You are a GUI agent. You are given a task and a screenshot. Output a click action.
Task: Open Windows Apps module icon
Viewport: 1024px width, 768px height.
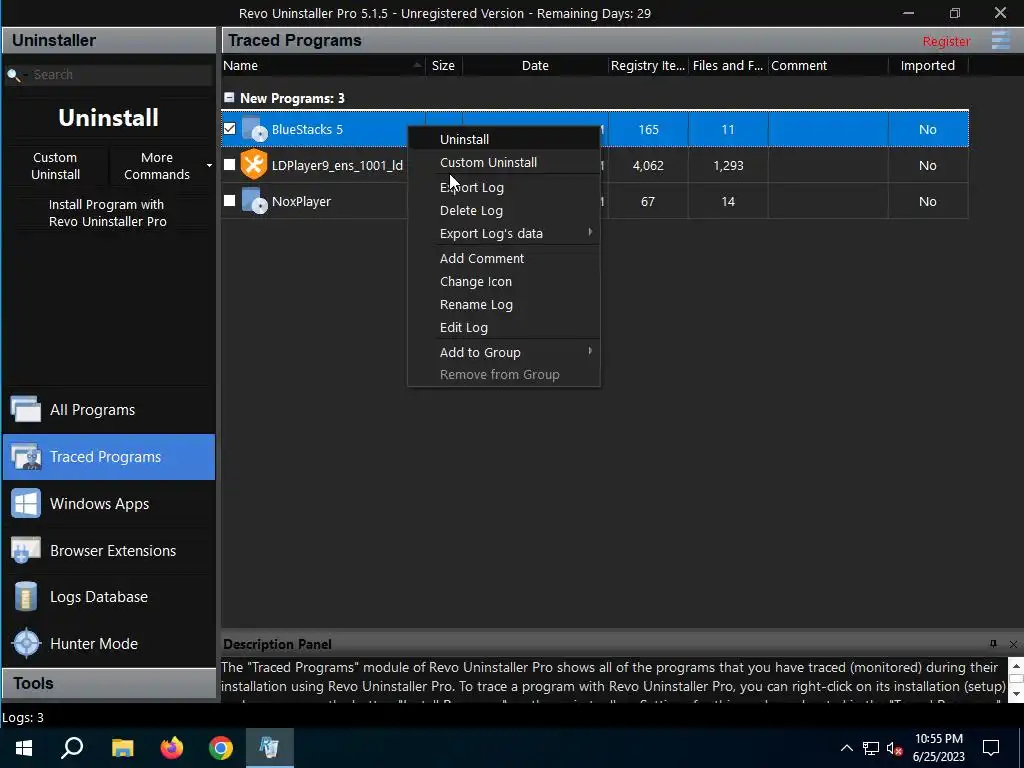pos(25,504)
